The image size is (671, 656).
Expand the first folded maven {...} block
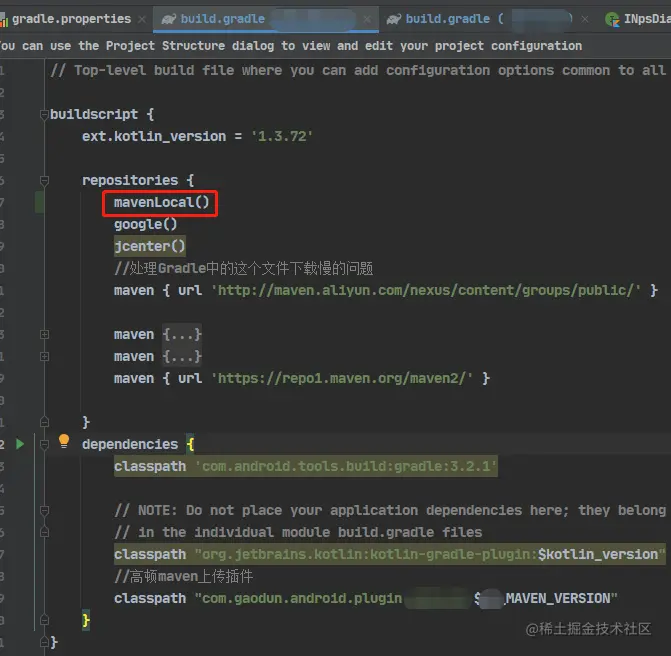point(44,334)
